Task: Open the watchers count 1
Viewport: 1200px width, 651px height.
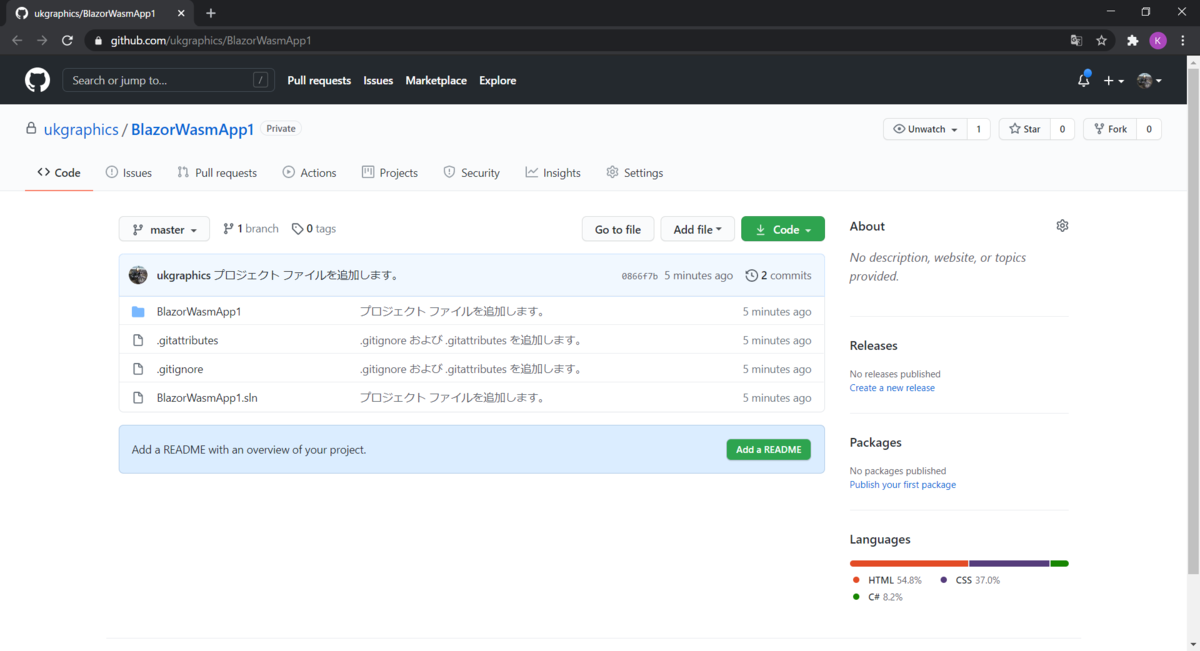Action: pyautogui.click(x=979, y=129)
